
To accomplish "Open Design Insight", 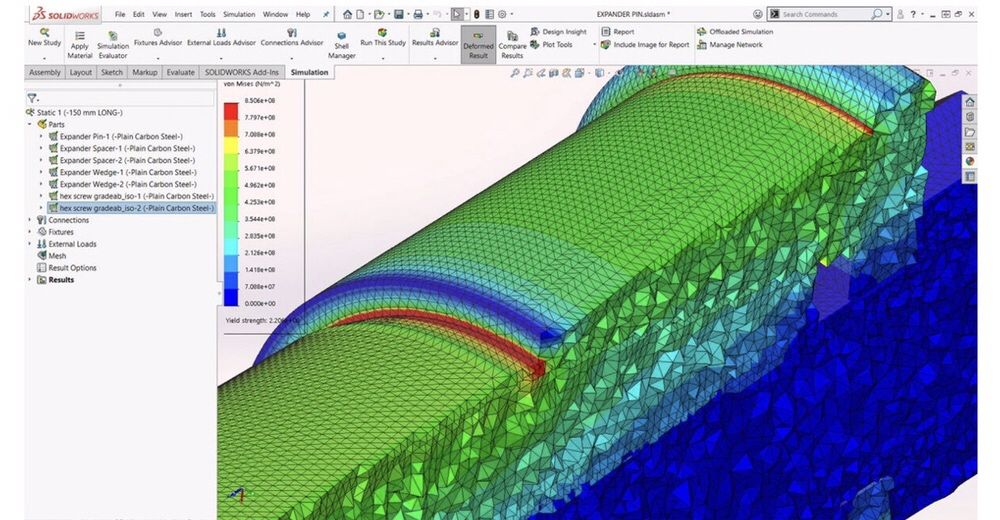I will [x=558, y=31].
